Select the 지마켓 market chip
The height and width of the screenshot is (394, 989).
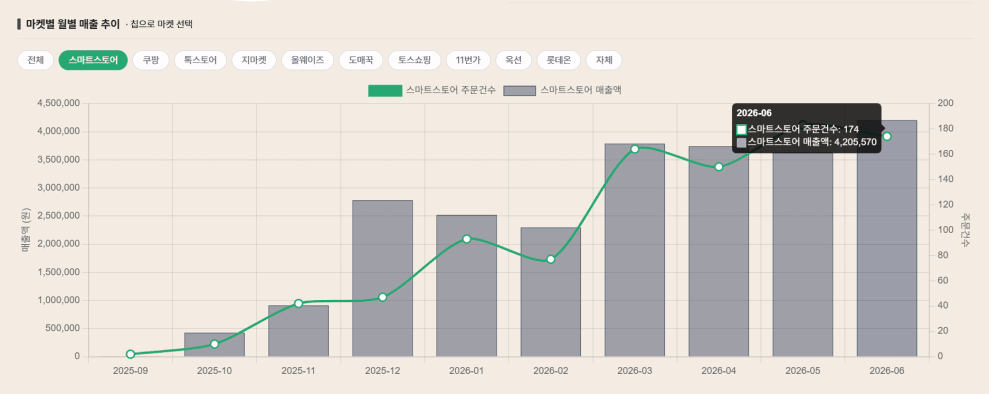point(254,61)
